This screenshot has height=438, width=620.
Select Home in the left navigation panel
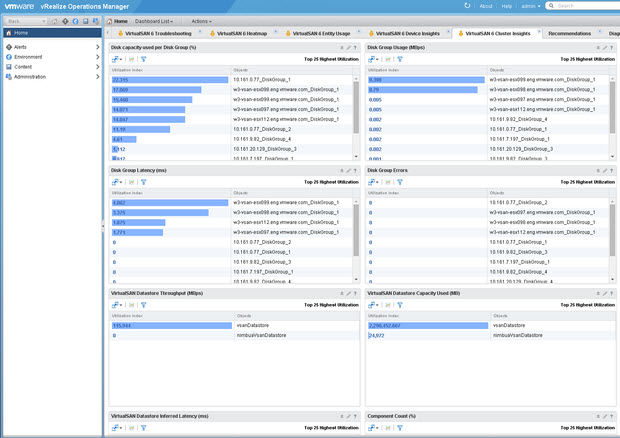(x=52, y=33)
